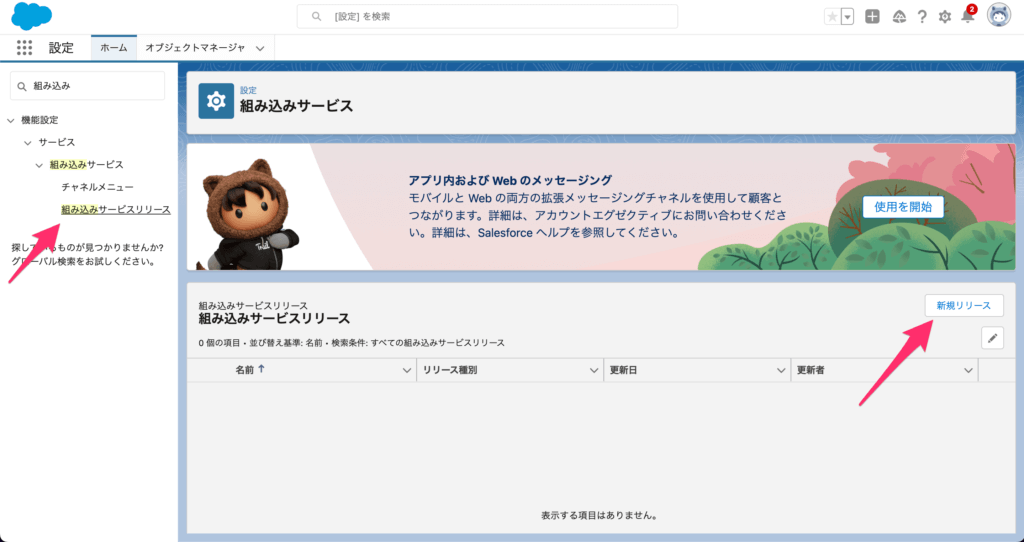Open the 更新日 column dropdown chevron
Image resolution: width=1024 pixels, height=542 pixels.
click(781, 370)
